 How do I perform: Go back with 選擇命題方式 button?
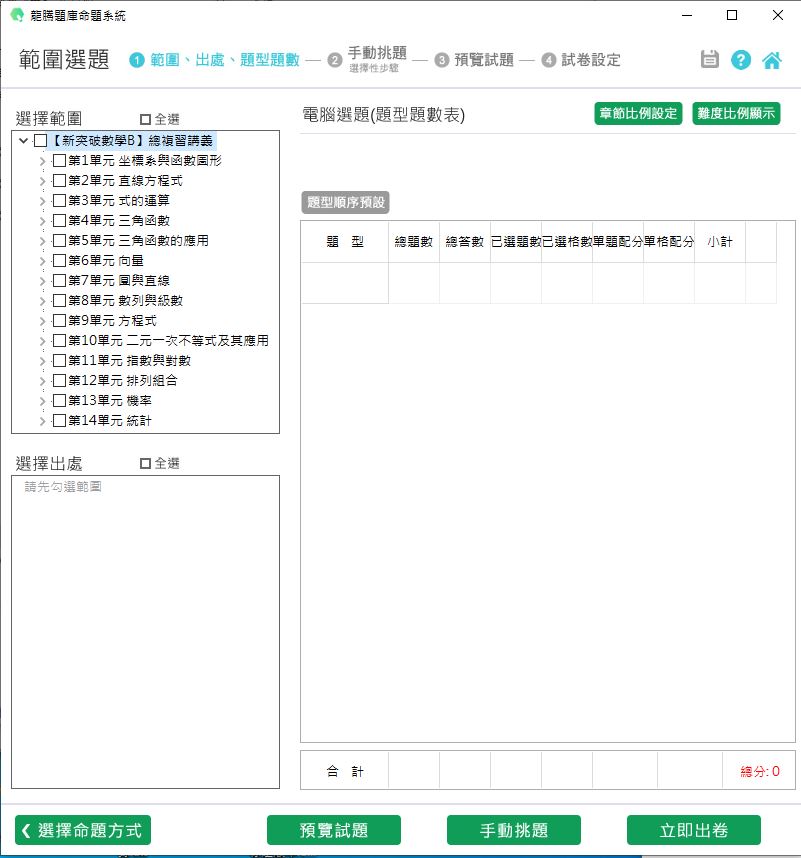(x=83, y=830)
